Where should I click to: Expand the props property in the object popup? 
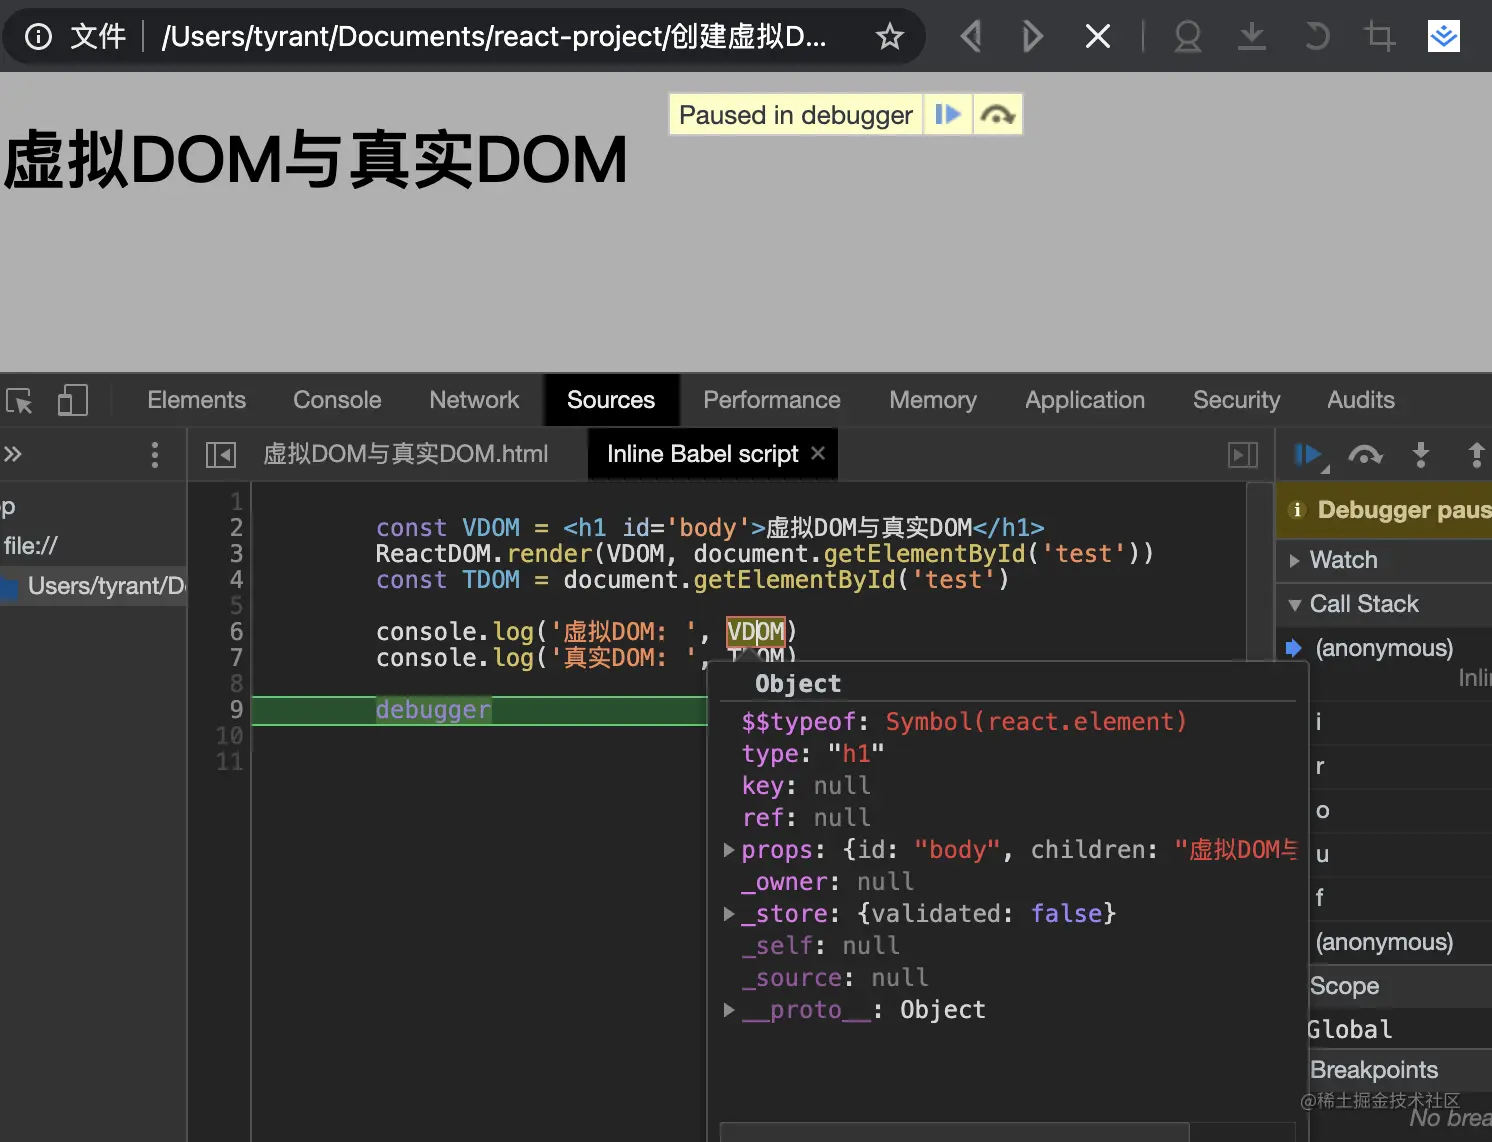[x=729, y=850]
